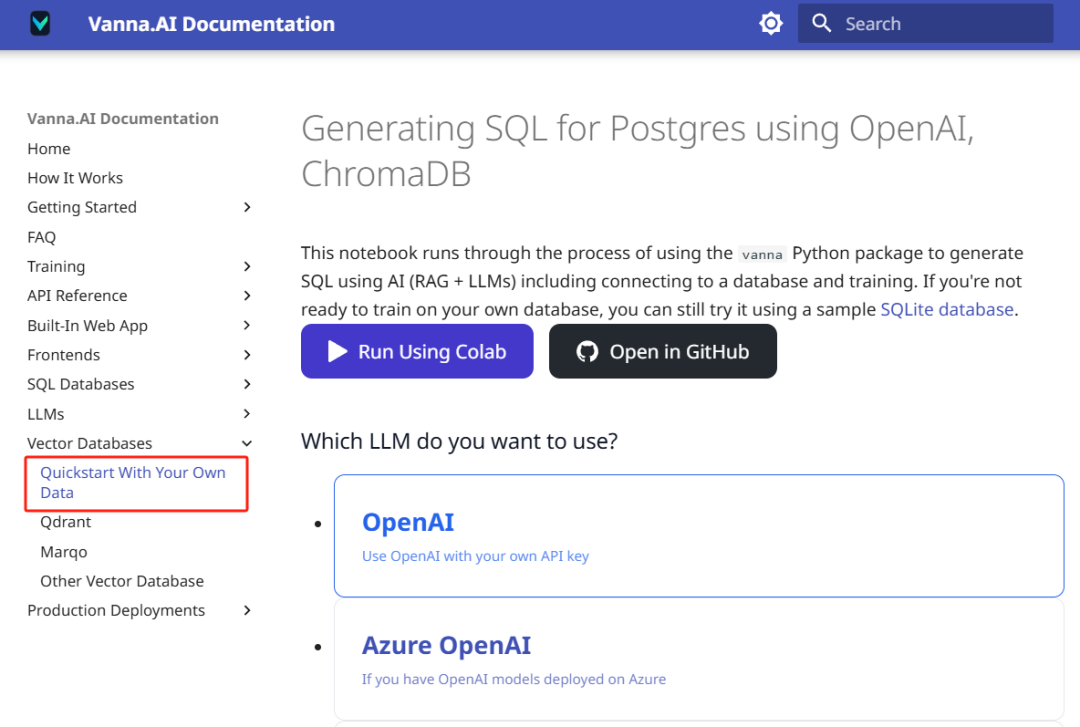Open the Marqo sidebar page
This screenshot has width=1080, height=727.
click(64, 552)
